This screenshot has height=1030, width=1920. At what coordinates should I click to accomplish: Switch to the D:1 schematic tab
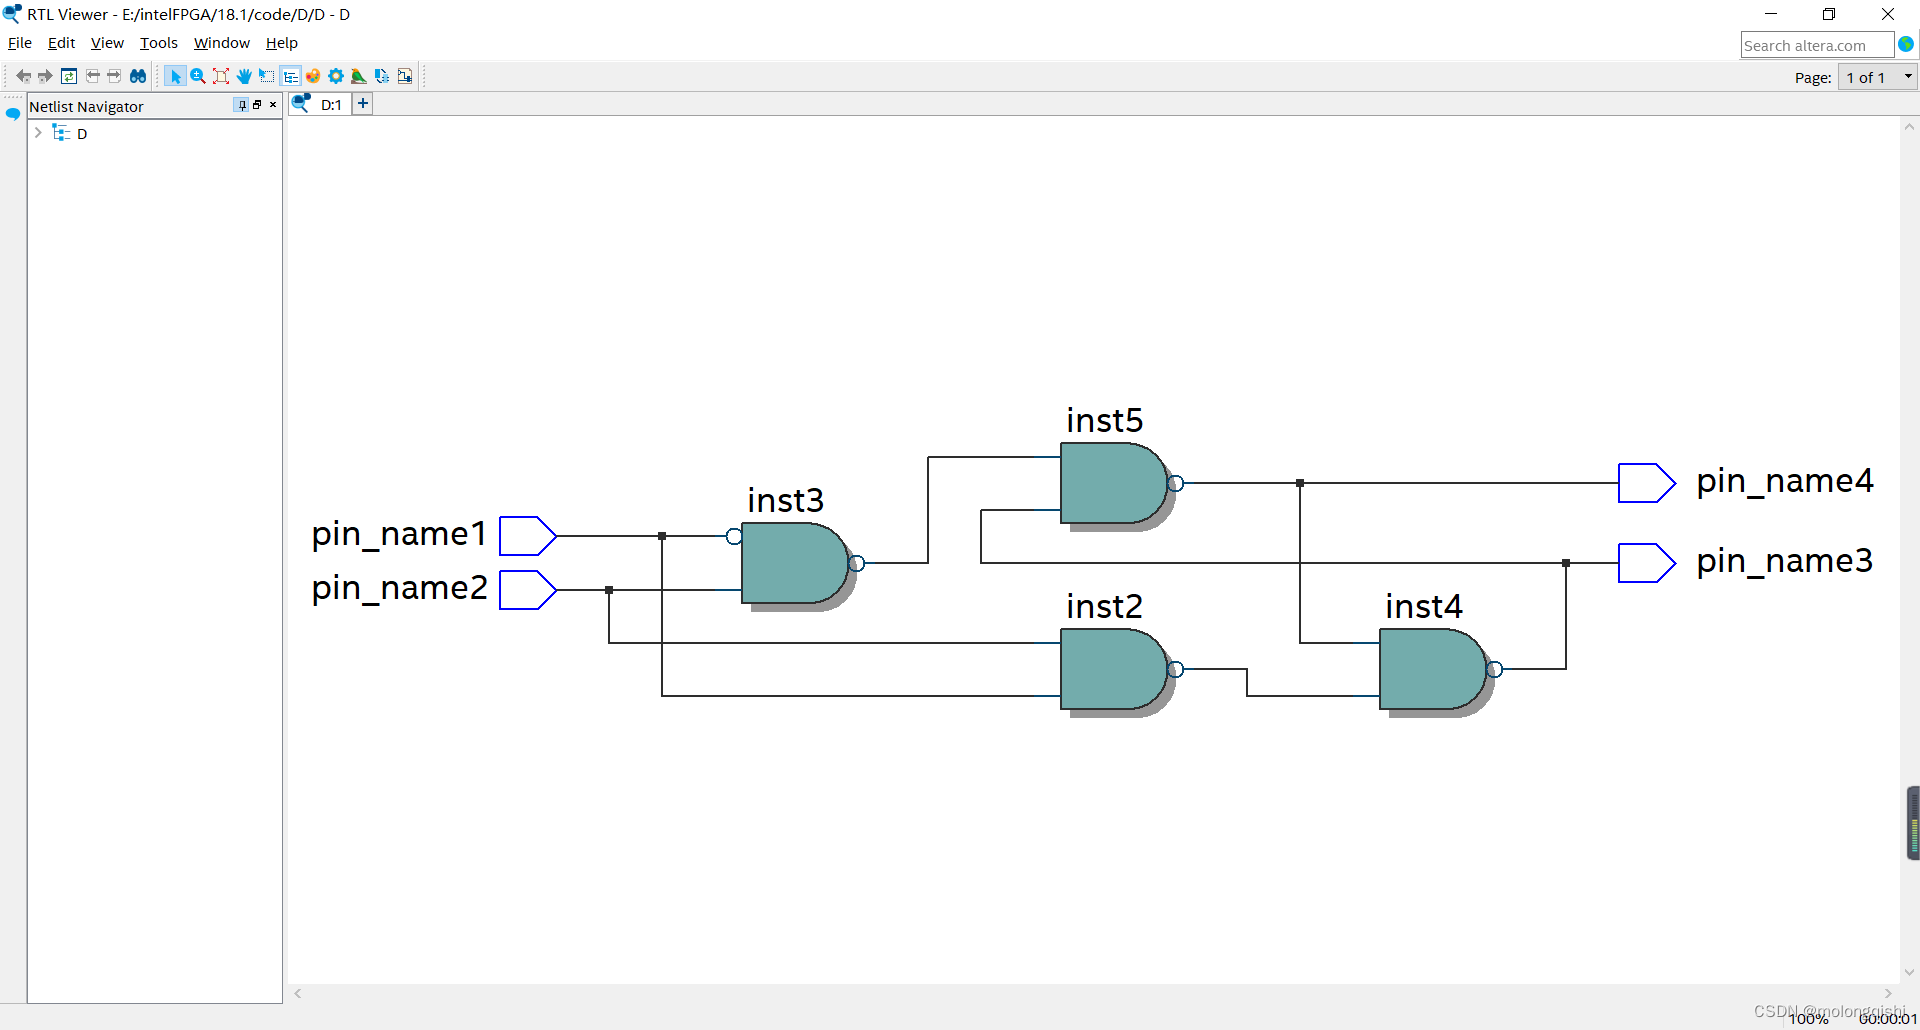[325, 104]
